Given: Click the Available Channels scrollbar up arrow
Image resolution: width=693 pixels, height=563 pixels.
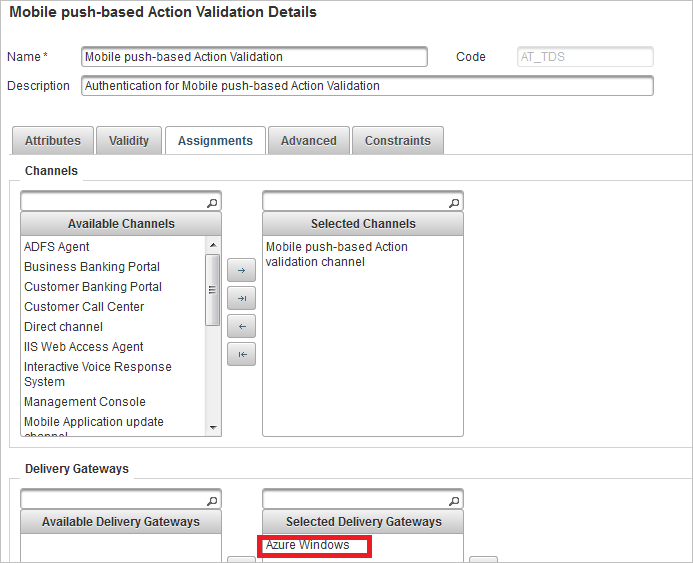Looking at the screenshot, I should click(213, 245).
